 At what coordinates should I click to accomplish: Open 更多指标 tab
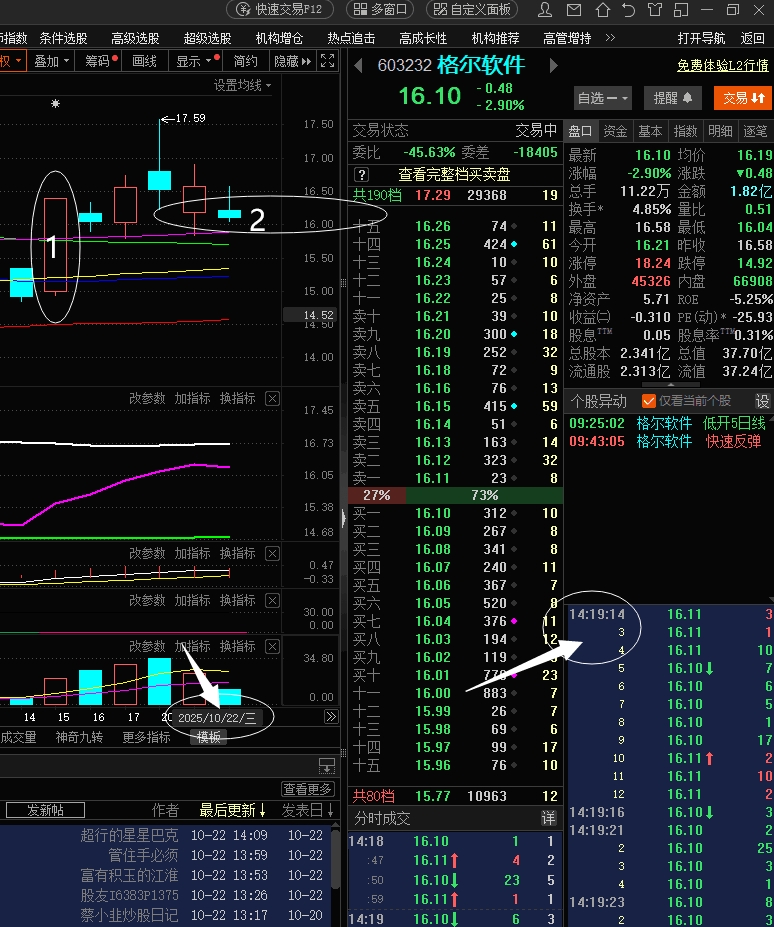[x=146, y=737]
